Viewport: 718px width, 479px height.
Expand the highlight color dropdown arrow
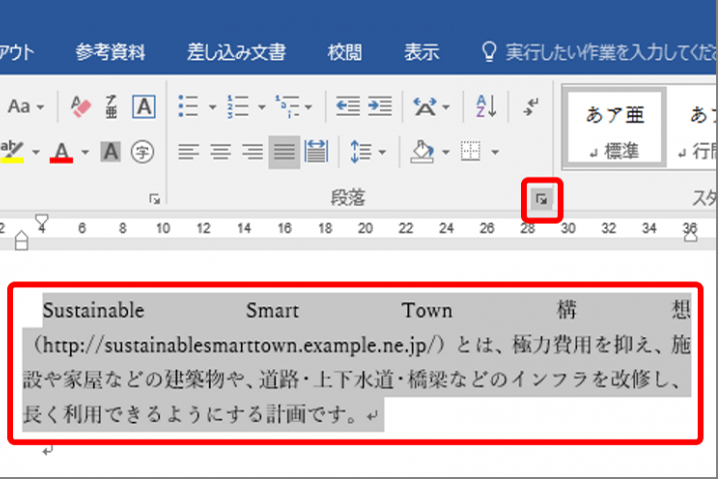pyautogui.click(x=36, y=152)
